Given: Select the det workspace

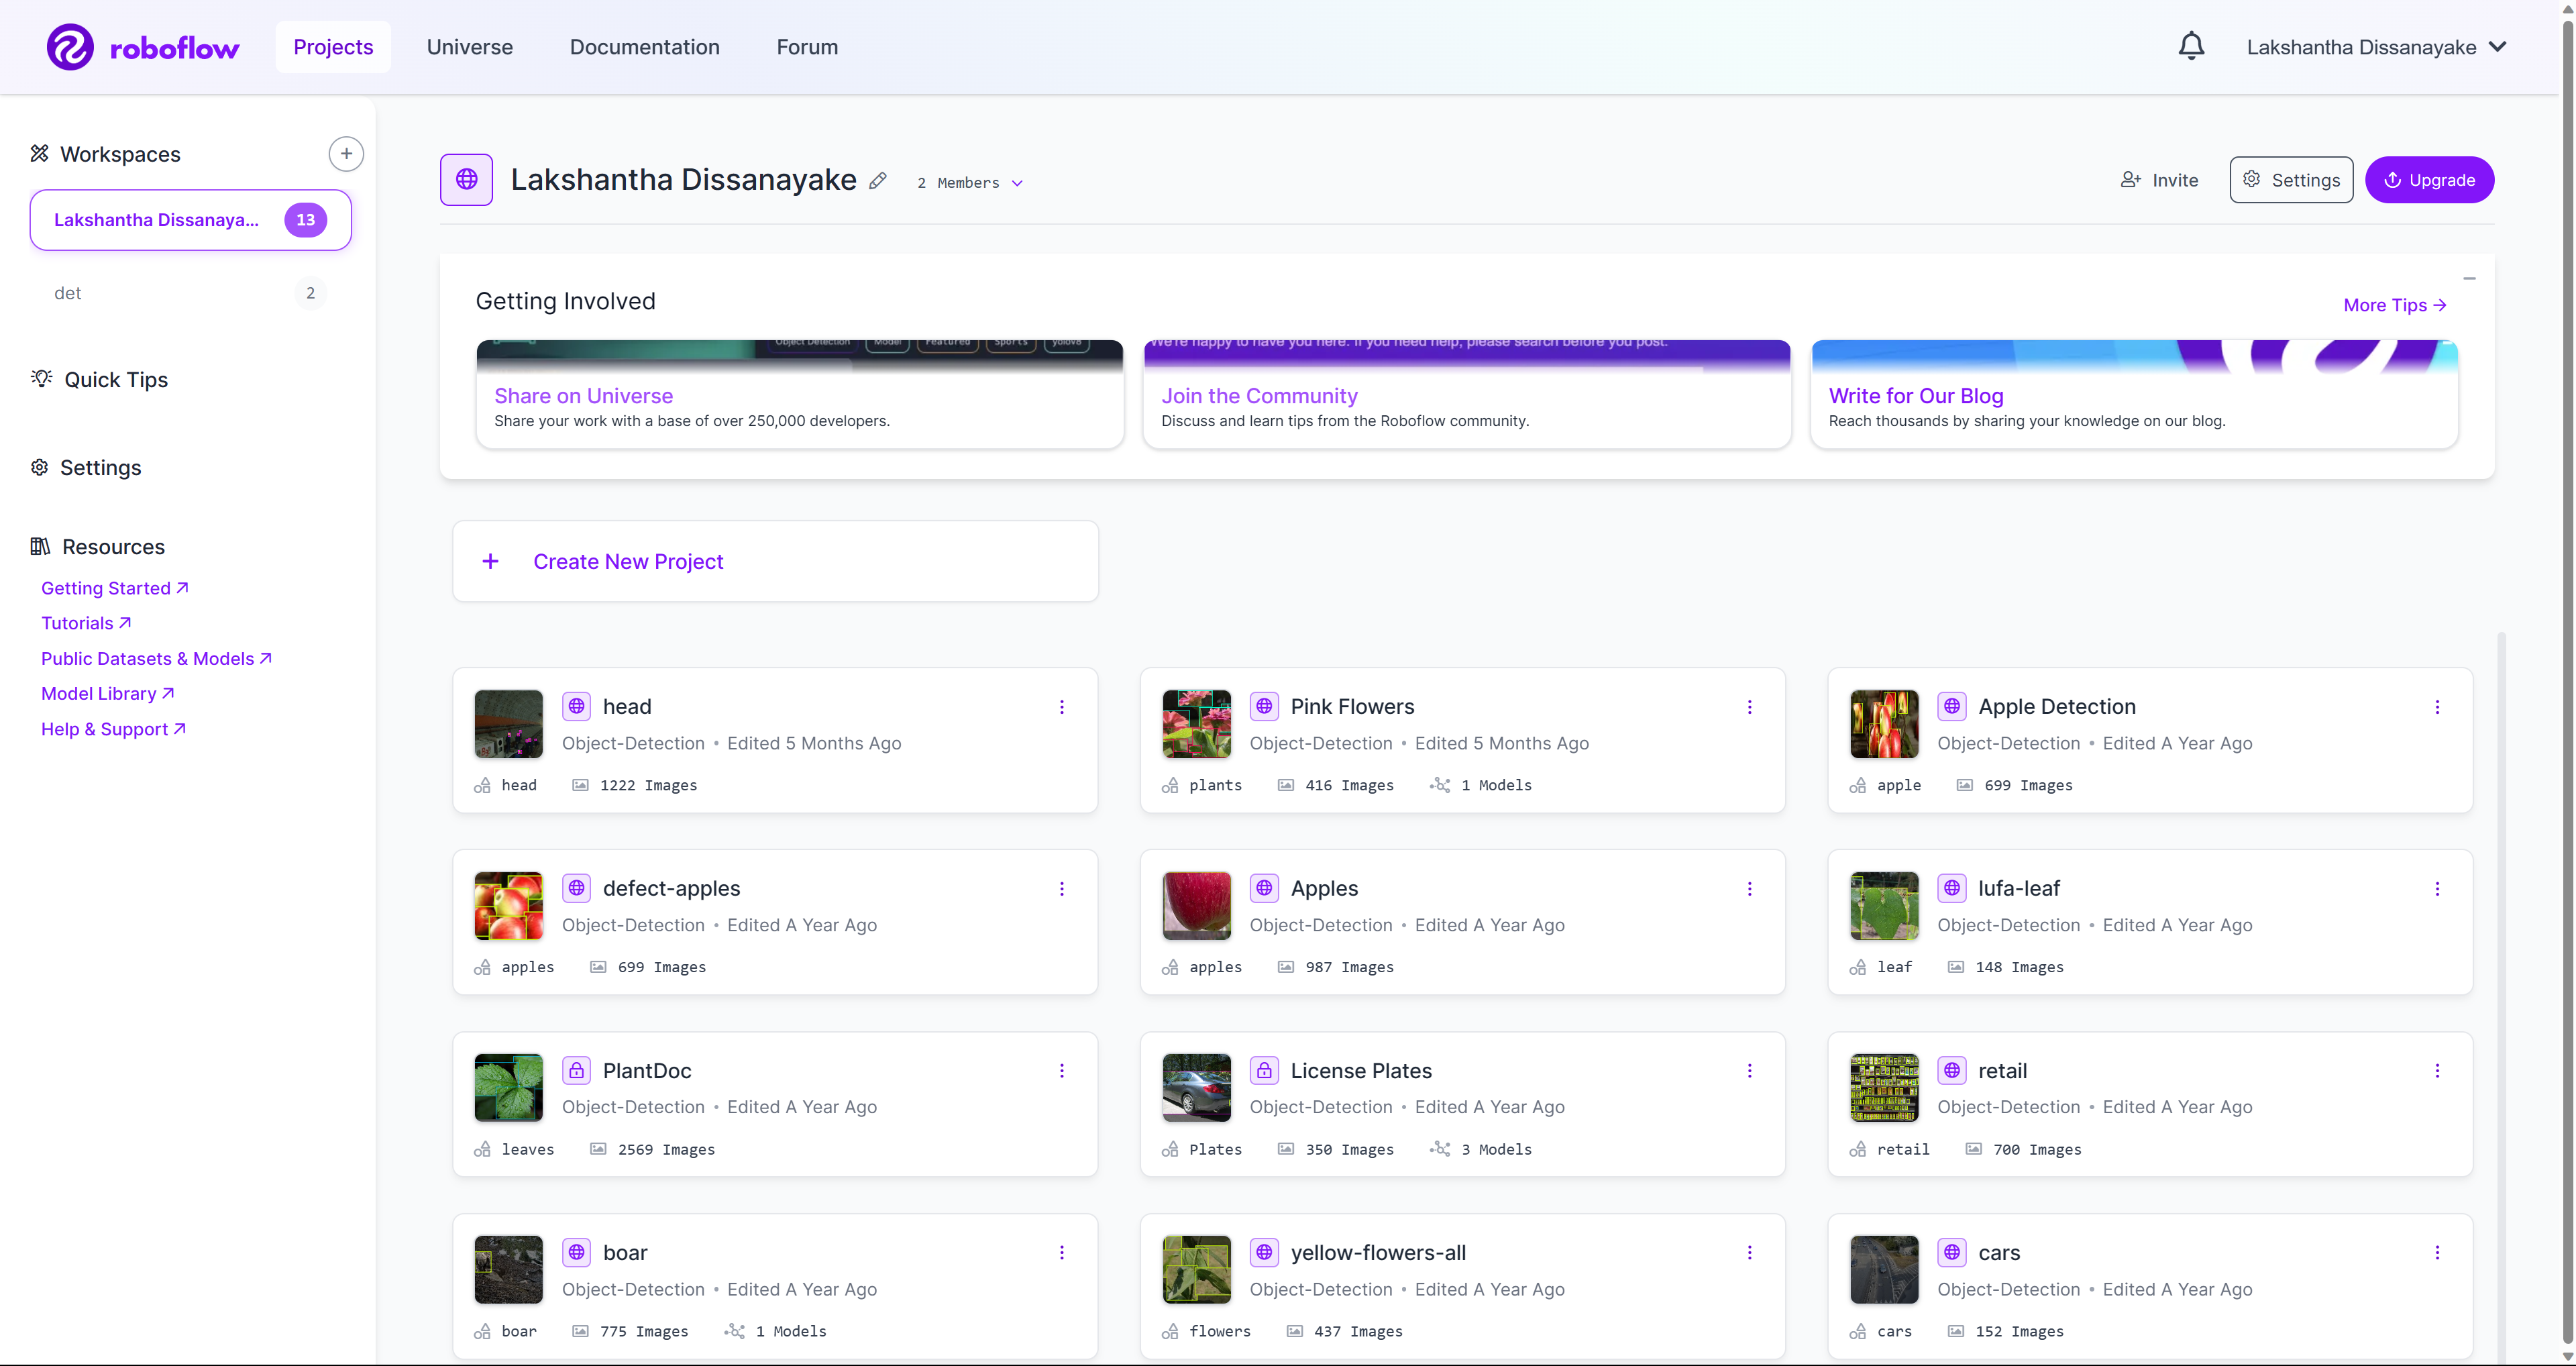Looking at the screenshot, I should [x=68, y=293].
